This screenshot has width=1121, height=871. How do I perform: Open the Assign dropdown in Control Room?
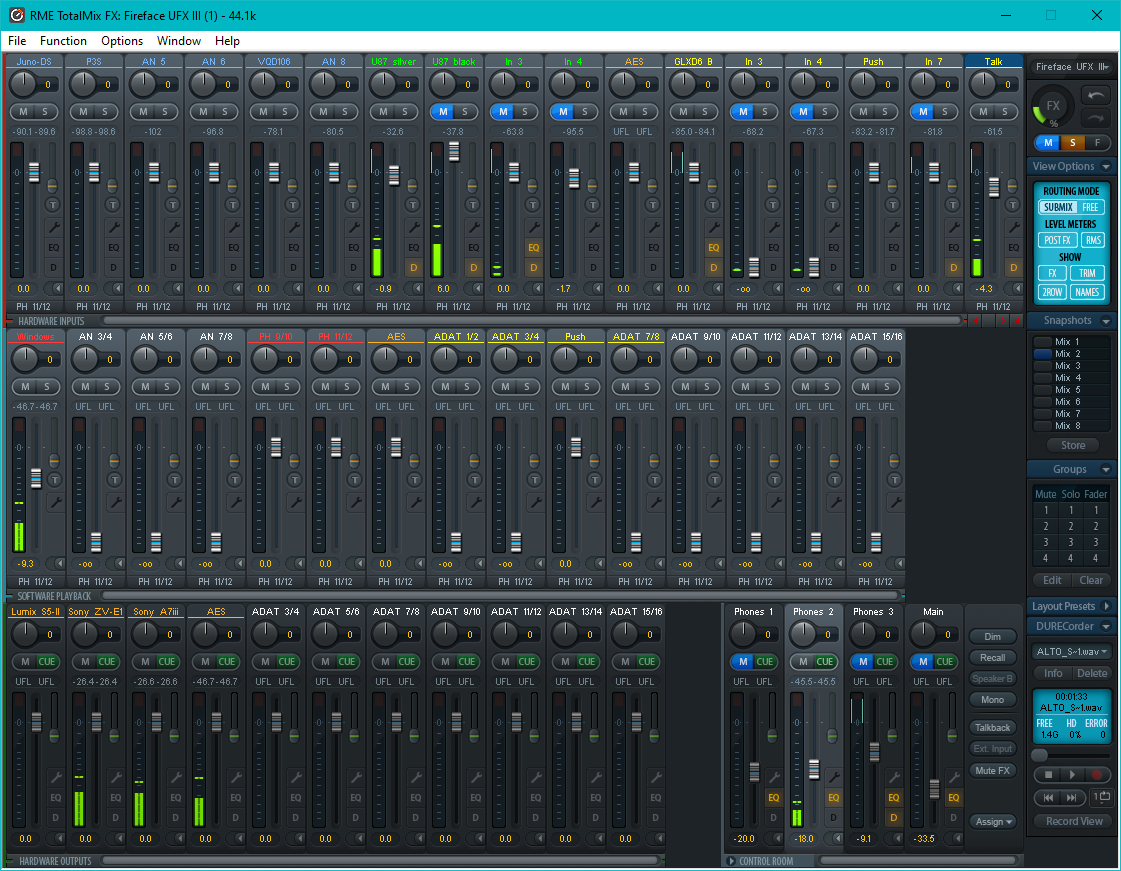click(x=993, y=821)
